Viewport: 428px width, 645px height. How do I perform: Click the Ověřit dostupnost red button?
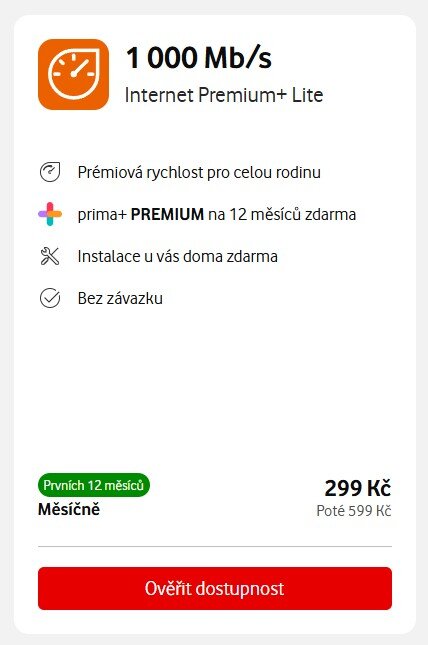coord(215,588)
